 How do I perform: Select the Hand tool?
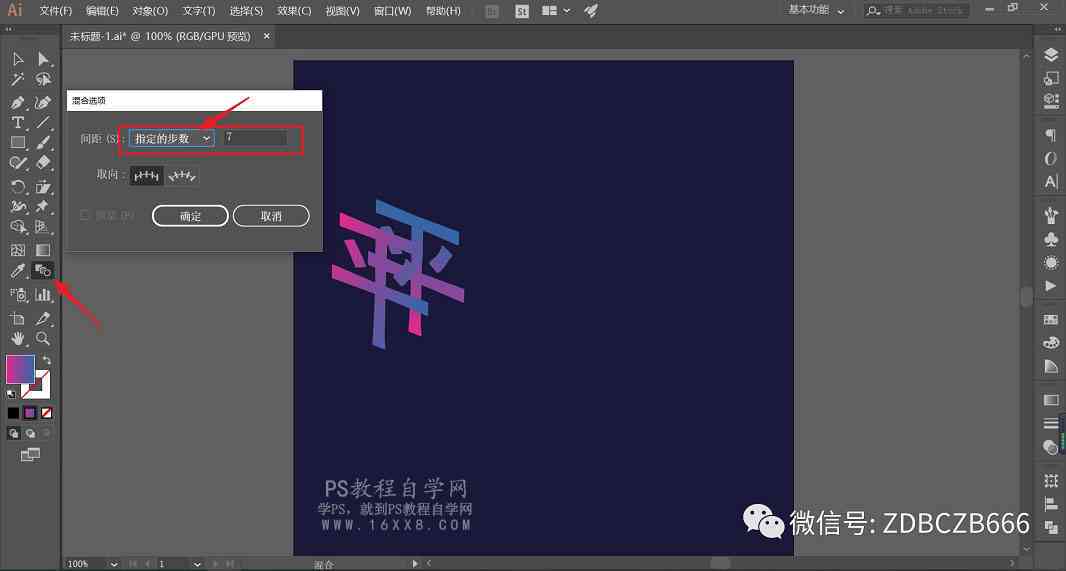[18, 338]
